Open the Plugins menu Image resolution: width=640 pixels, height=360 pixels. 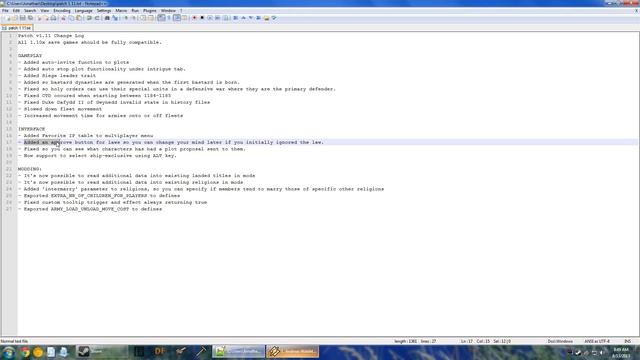point(149,11)
